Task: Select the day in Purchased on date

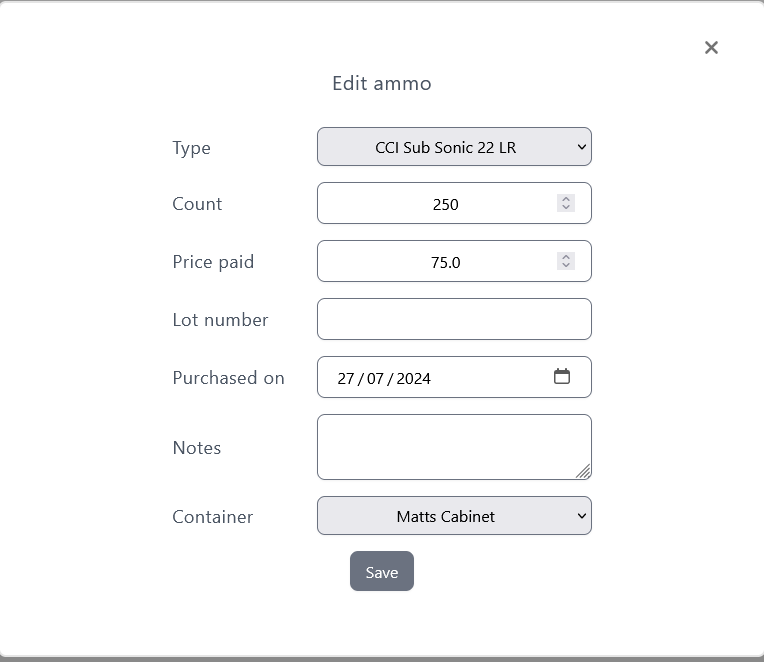Action: [346, 378]
